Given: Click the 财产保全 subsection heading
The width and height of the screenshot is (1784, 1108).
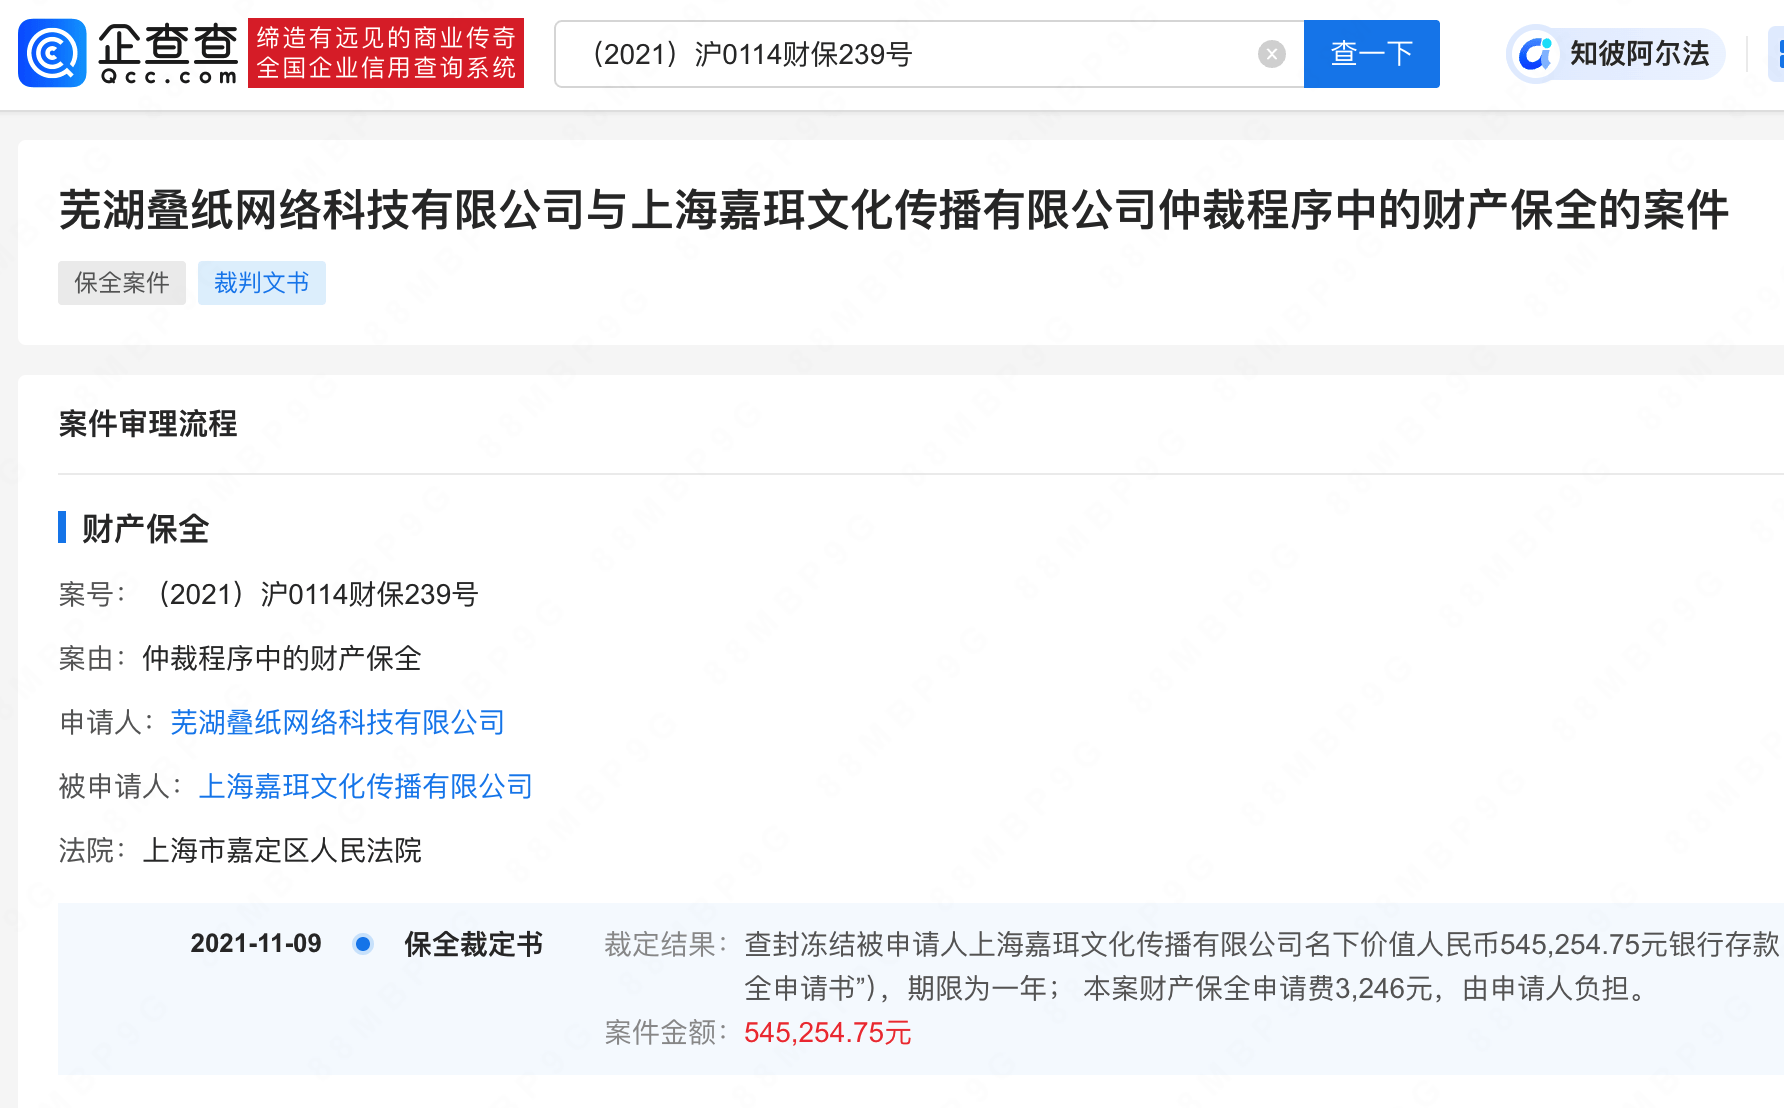Looking at the screenshot, I should 145,528.
